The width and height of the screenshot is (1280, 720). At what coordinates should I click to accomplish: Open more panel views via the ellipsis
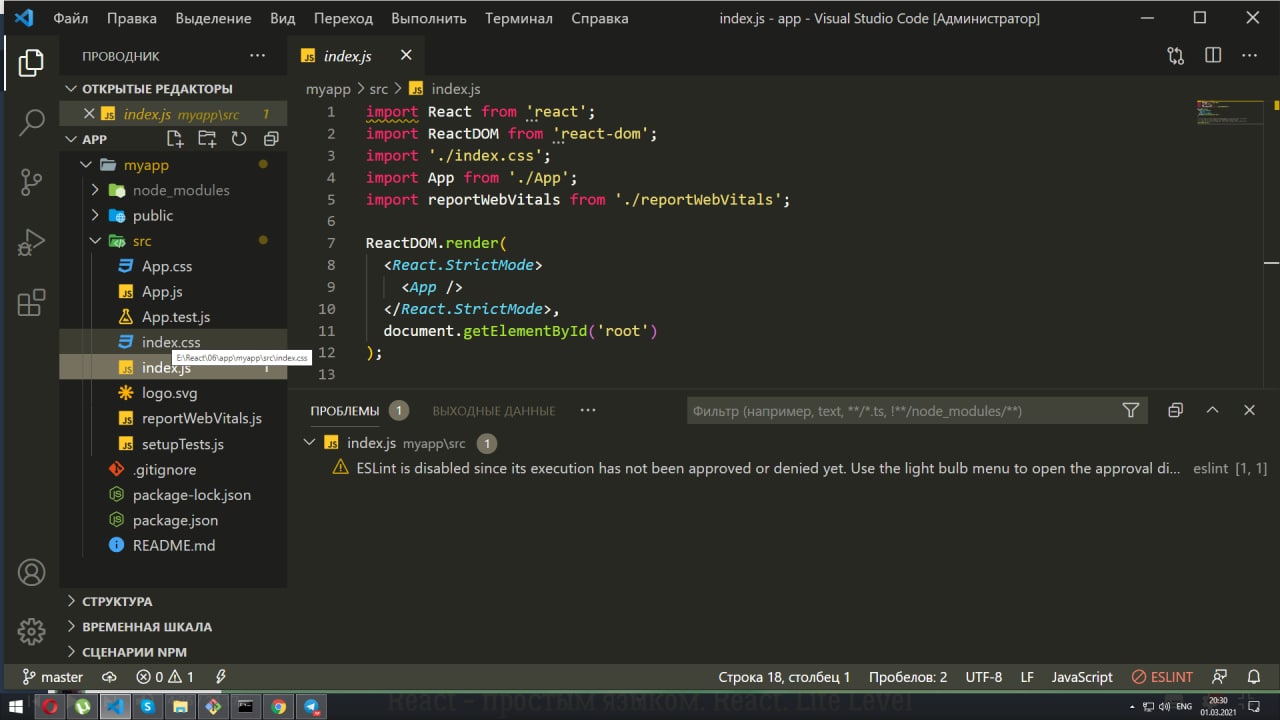pos(588,410)
